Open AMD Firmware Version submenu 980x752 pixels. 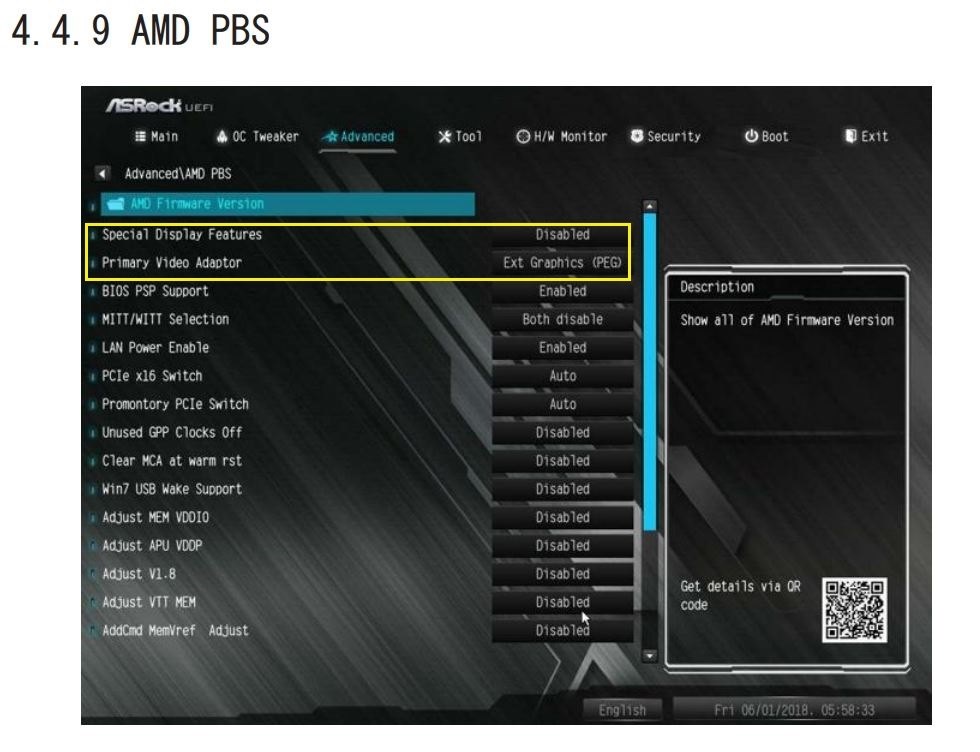(x=288, y=204)
